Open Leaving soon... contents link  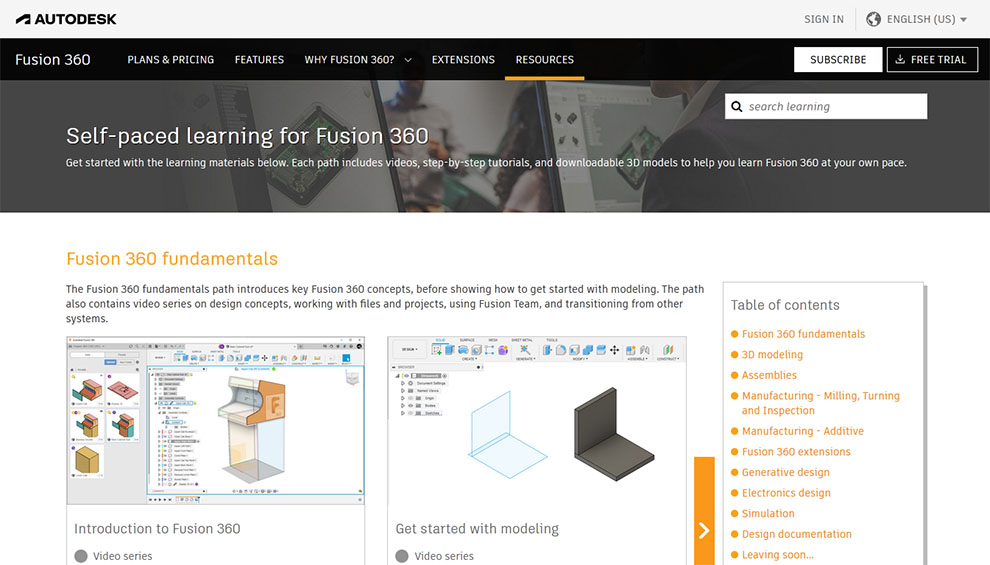pos(778,555)
